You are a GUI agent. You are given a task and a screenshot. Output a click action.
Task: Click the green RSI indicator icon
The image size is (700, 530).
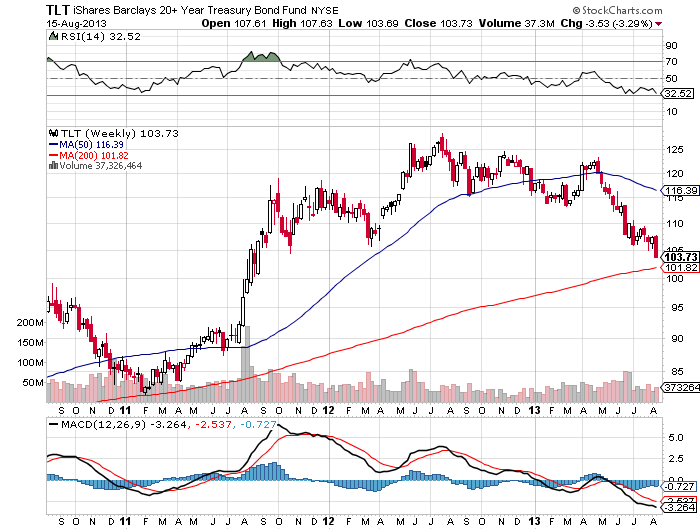click(53, 36)
